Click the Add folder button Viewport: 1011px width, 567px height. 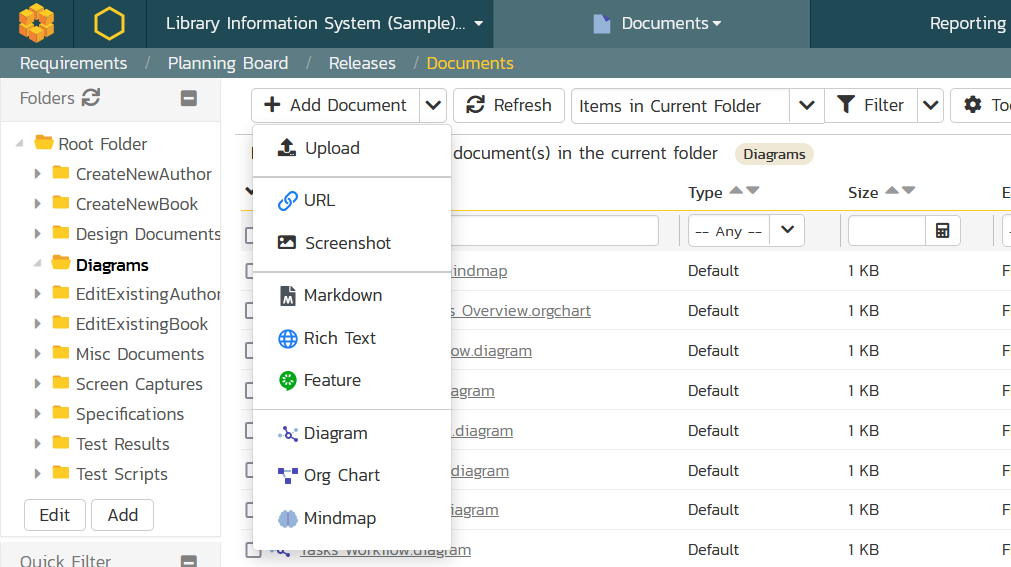tap(122, 515)
